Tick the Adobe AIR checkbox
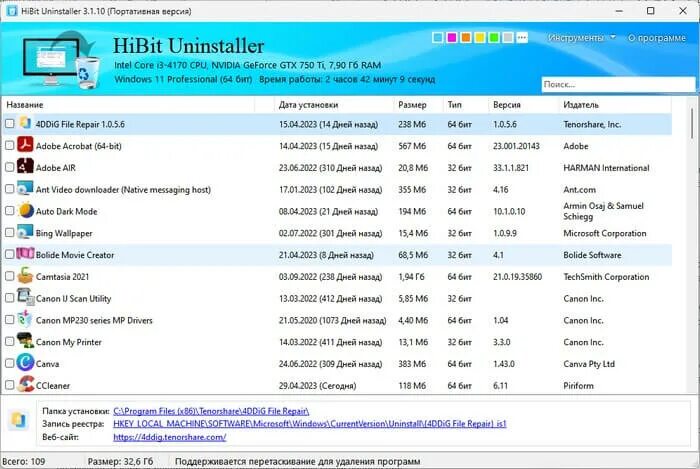The image size is (700, 469). click(9, 167)
